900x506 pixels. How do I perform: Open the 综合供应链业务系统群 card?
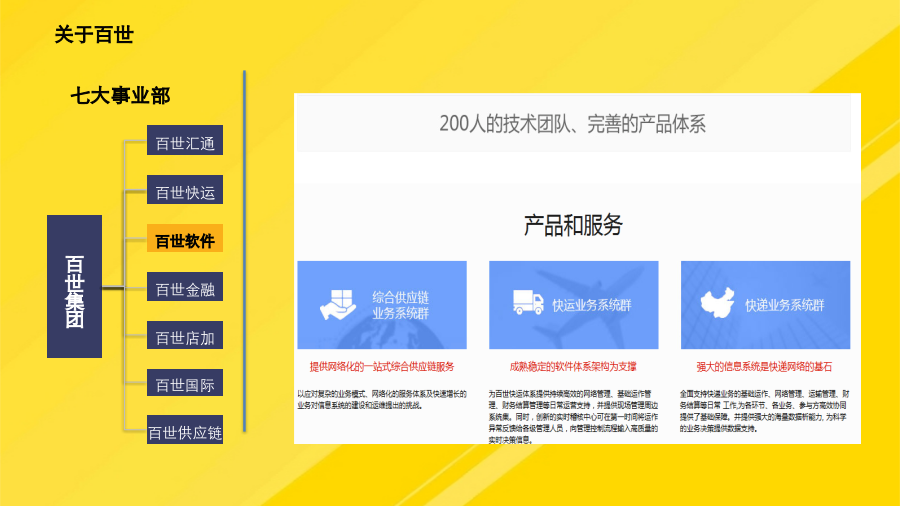382,305
